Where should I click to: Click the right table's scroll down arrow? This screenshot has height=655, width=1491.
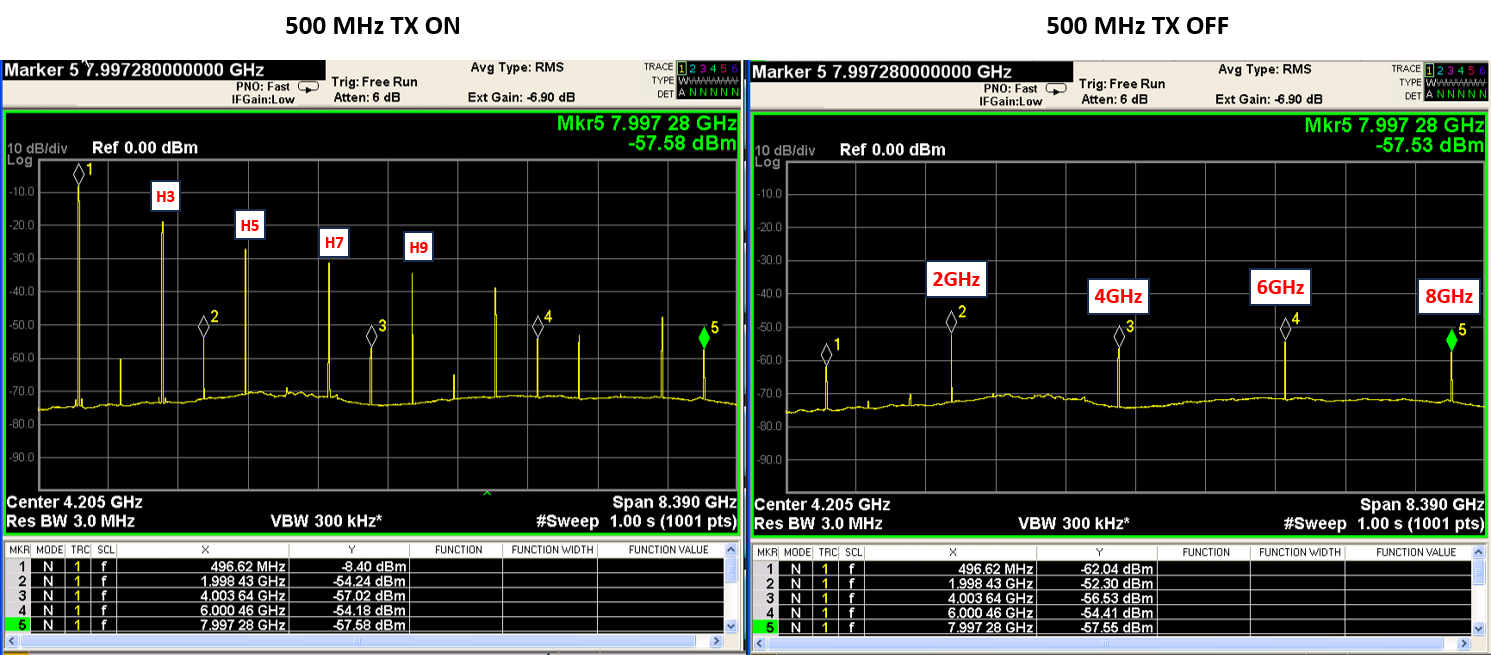tap(1479, 627)
